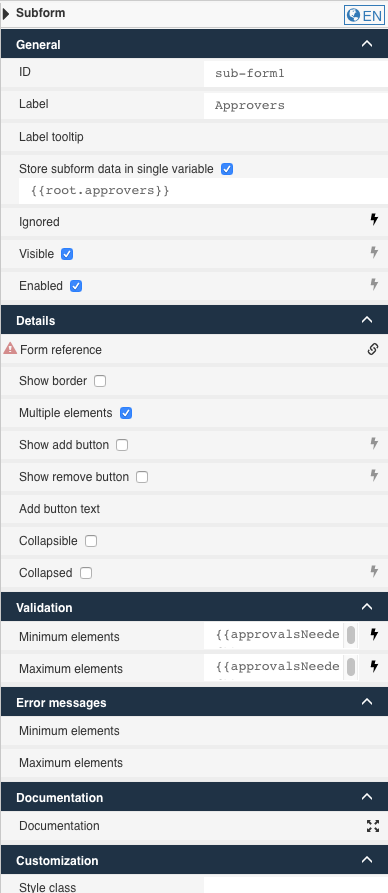
Task: Click the Documentation expand-to-fullscreen icon
Action: tap(373, 826)
